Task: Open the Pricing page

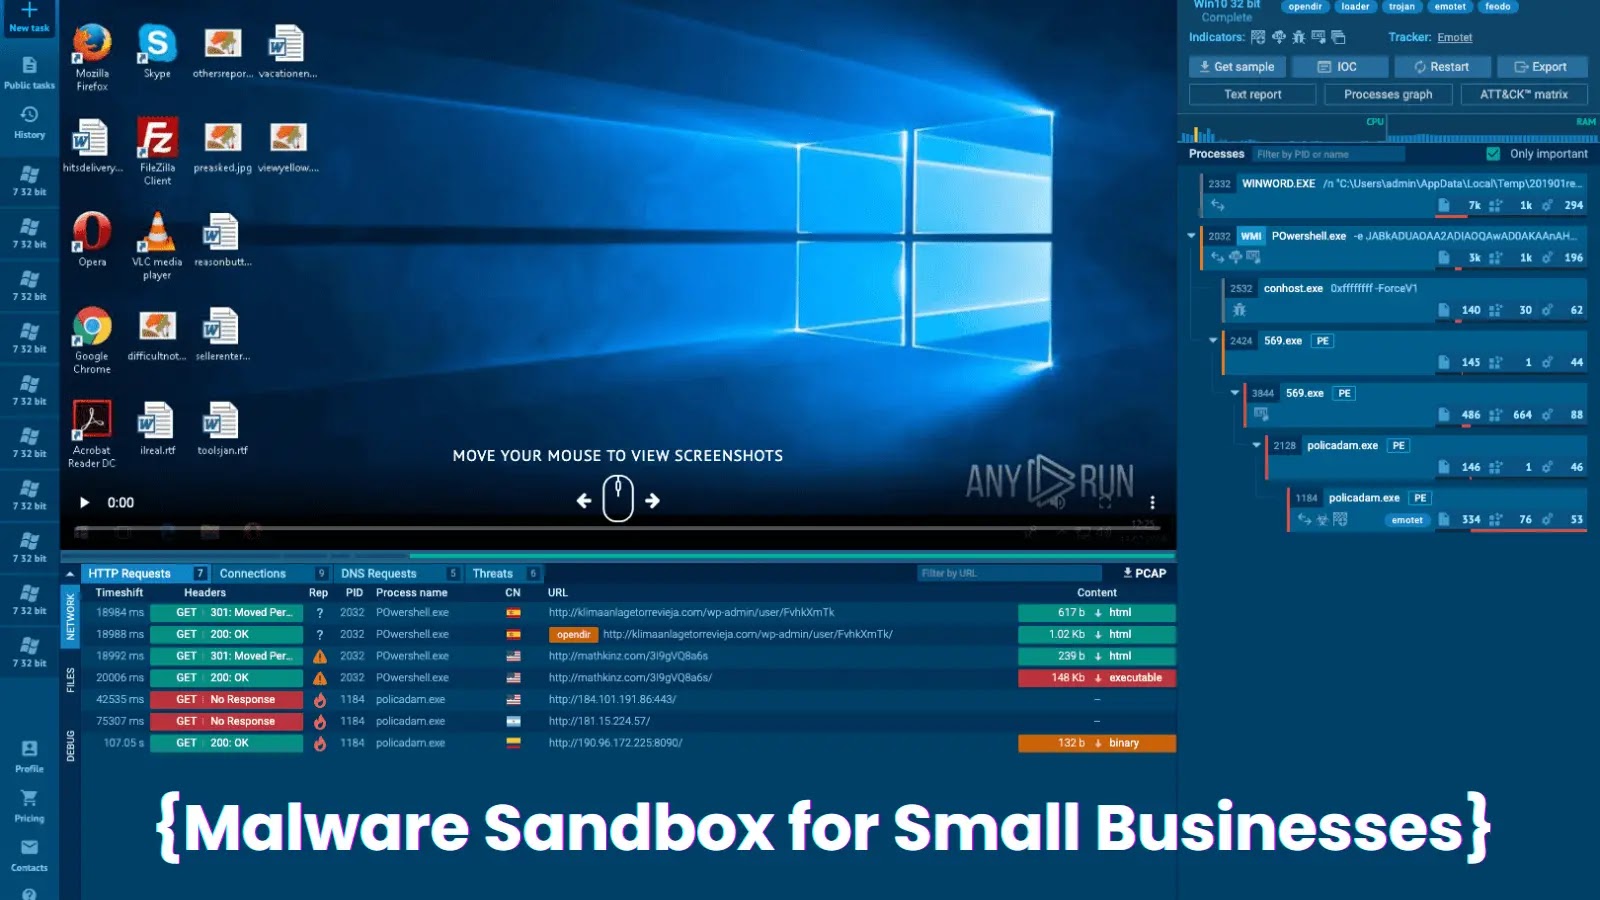Action: [29, 806]
